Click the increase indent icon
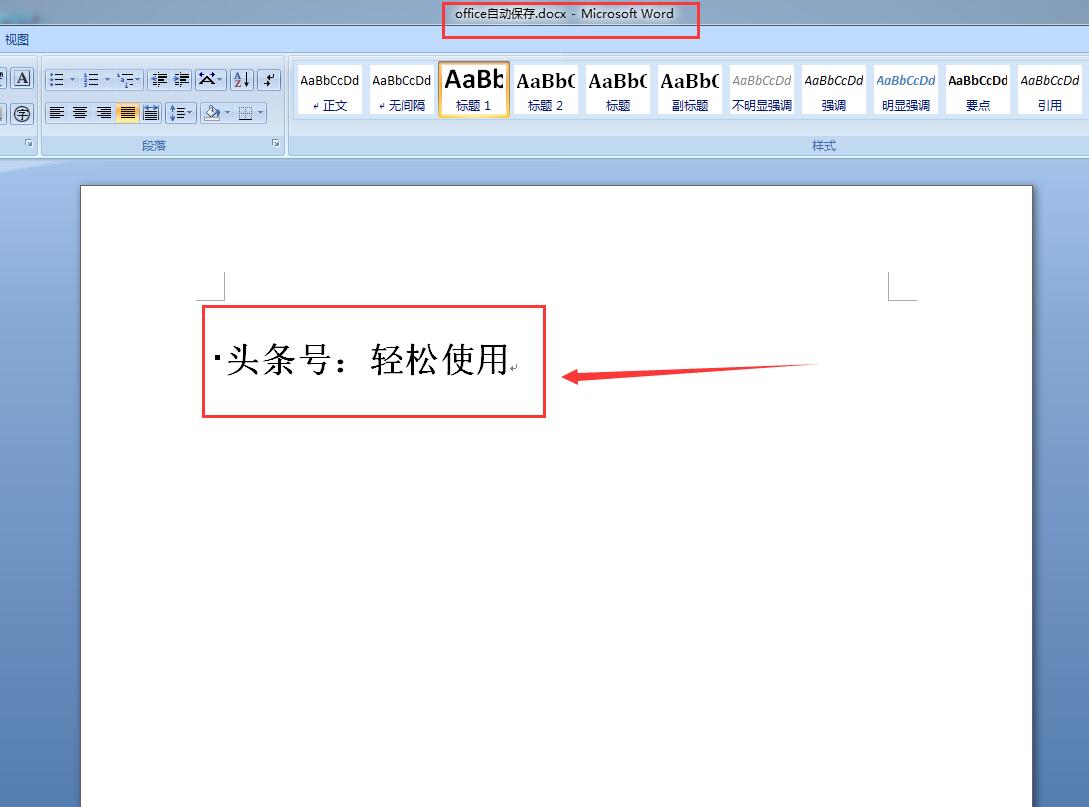This screenshot has width=1089, height=807. (180, 79)
